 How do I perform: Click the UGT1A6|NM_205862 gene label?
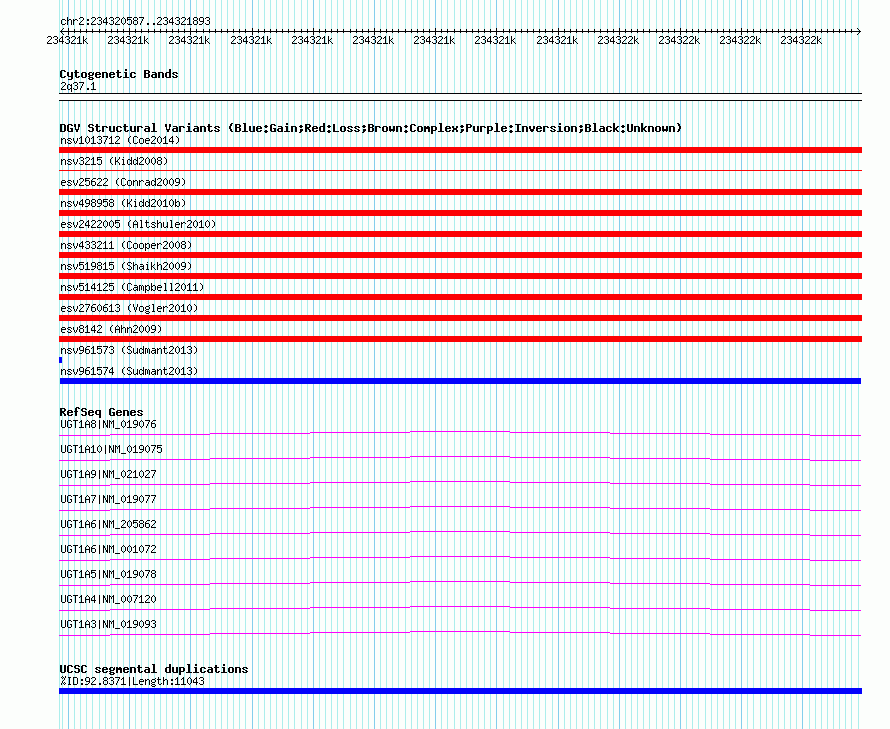coord(108,525)
